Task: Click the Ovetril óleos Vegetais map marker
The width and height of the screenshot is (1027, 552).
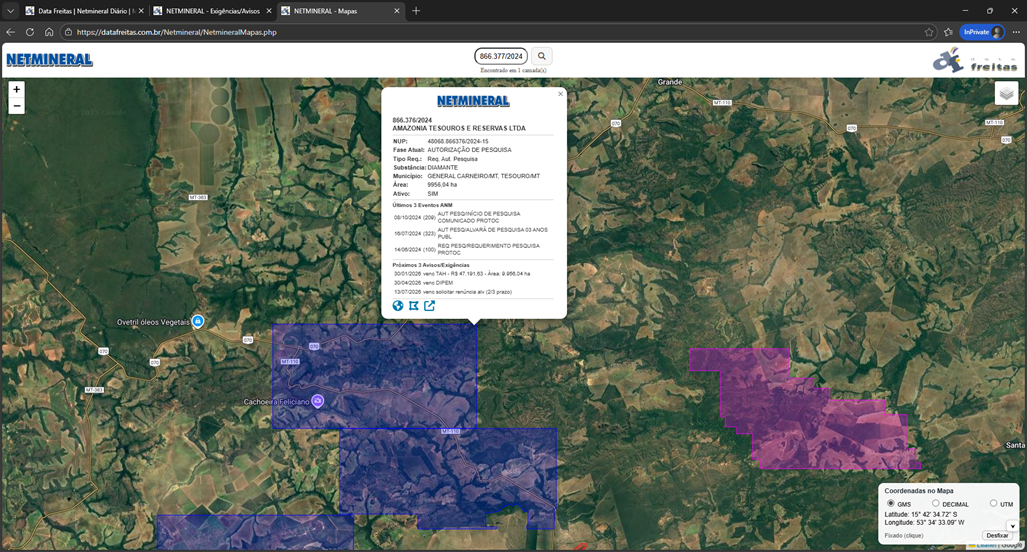Action: (x=198, y=321)
